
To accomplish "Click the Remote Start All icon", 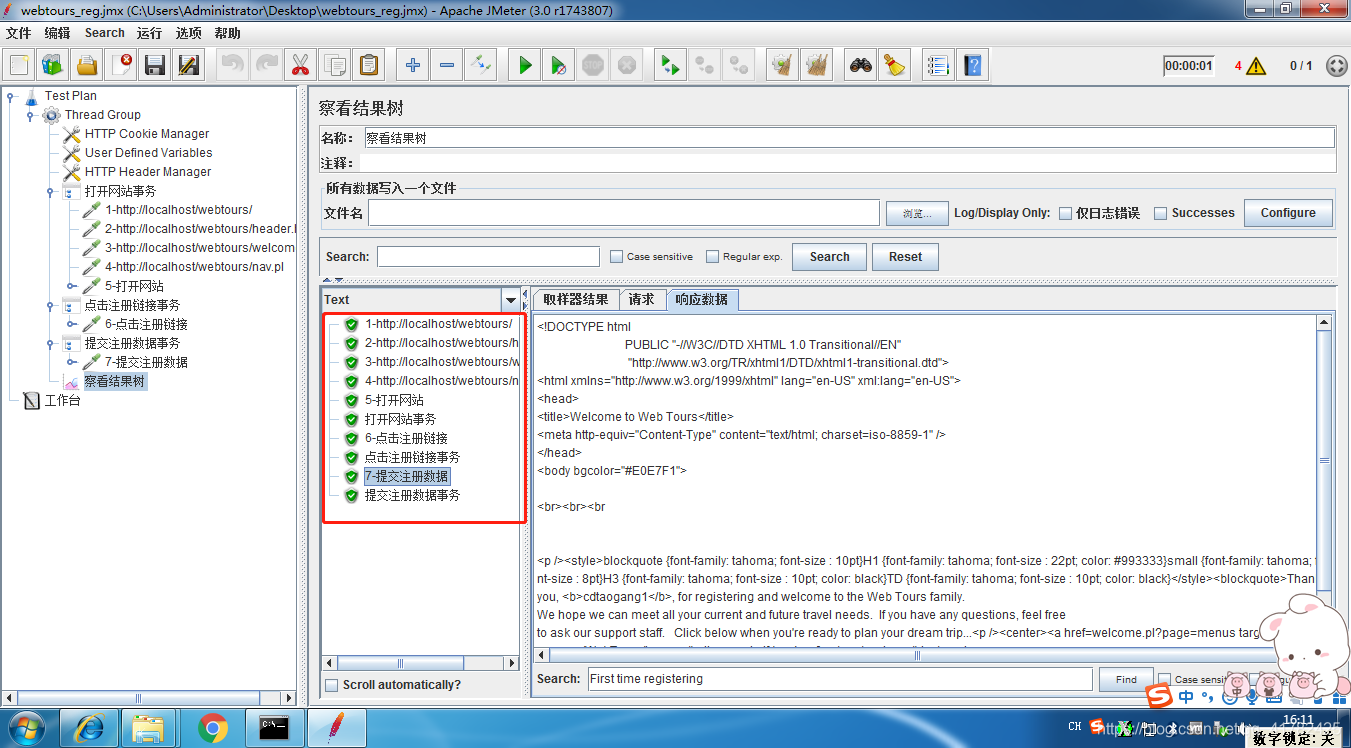I will click(x=671, y=66).
